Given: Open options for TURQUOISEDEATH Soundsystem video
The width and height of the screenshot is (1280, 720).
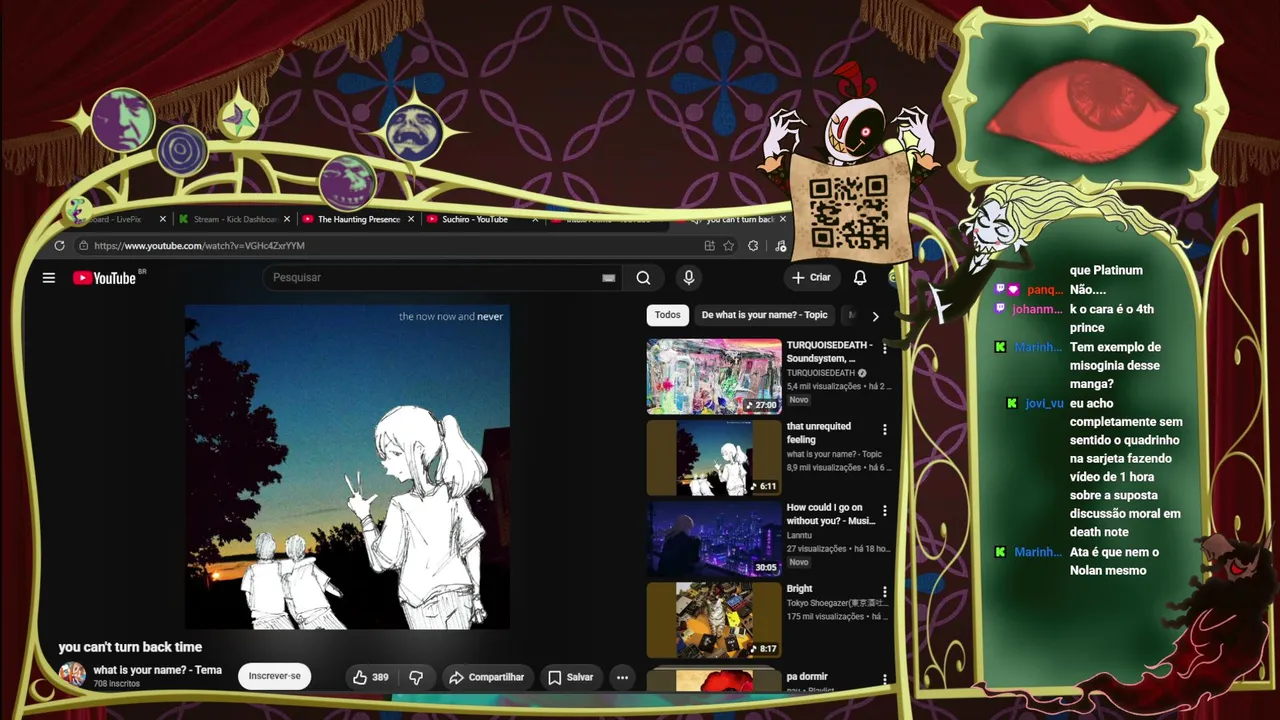Looking at the screenshot, I should (x=884, y=348).
